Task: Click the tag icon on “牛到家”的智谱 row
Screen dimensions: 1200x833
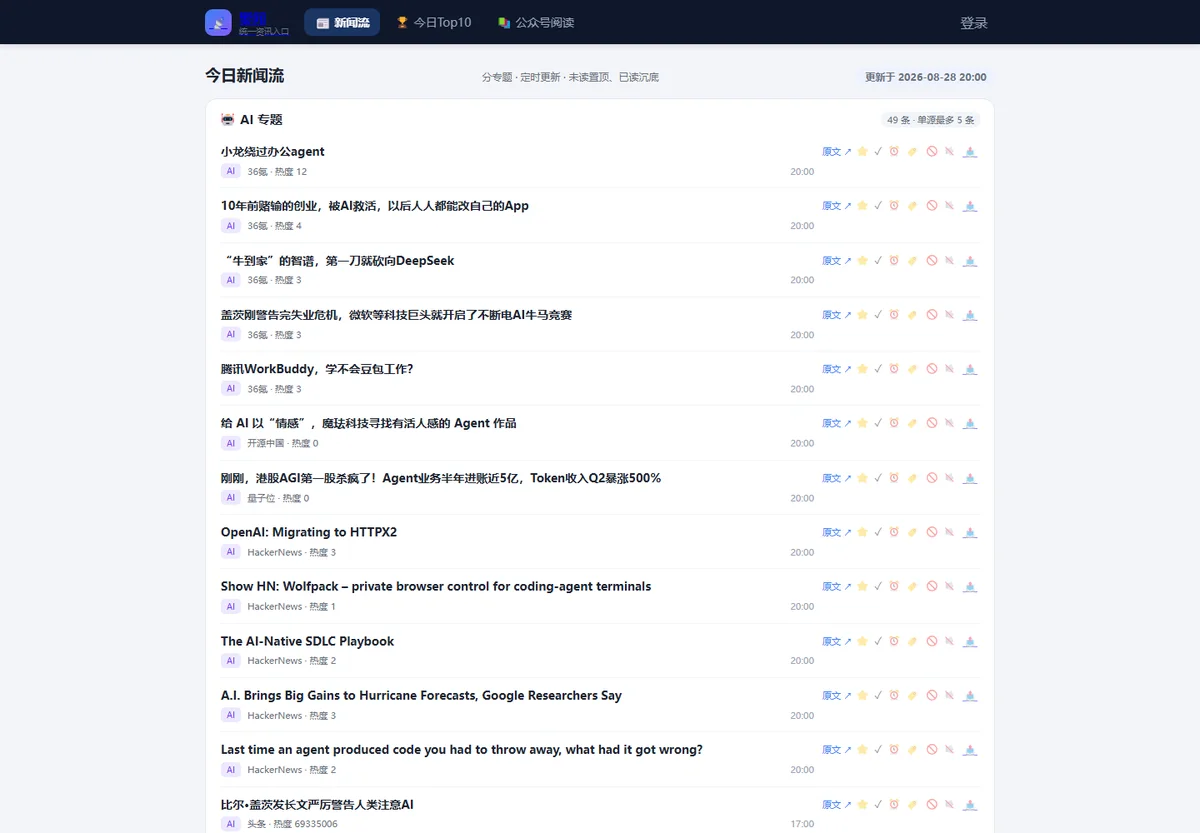Action: 912,261
